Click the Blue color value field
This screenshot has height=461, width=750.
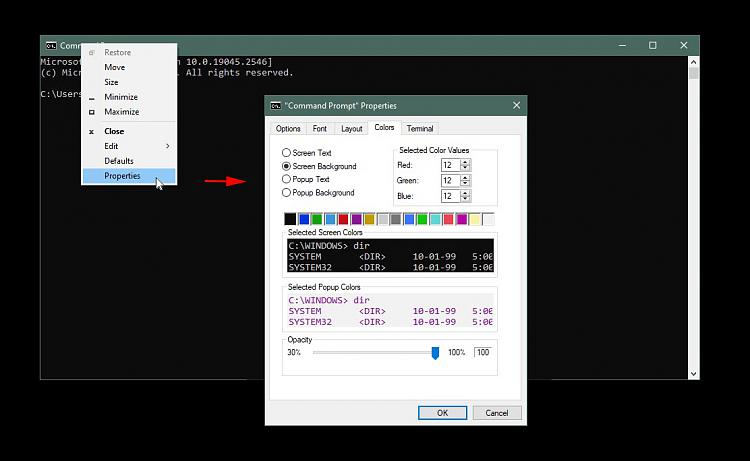450,196
